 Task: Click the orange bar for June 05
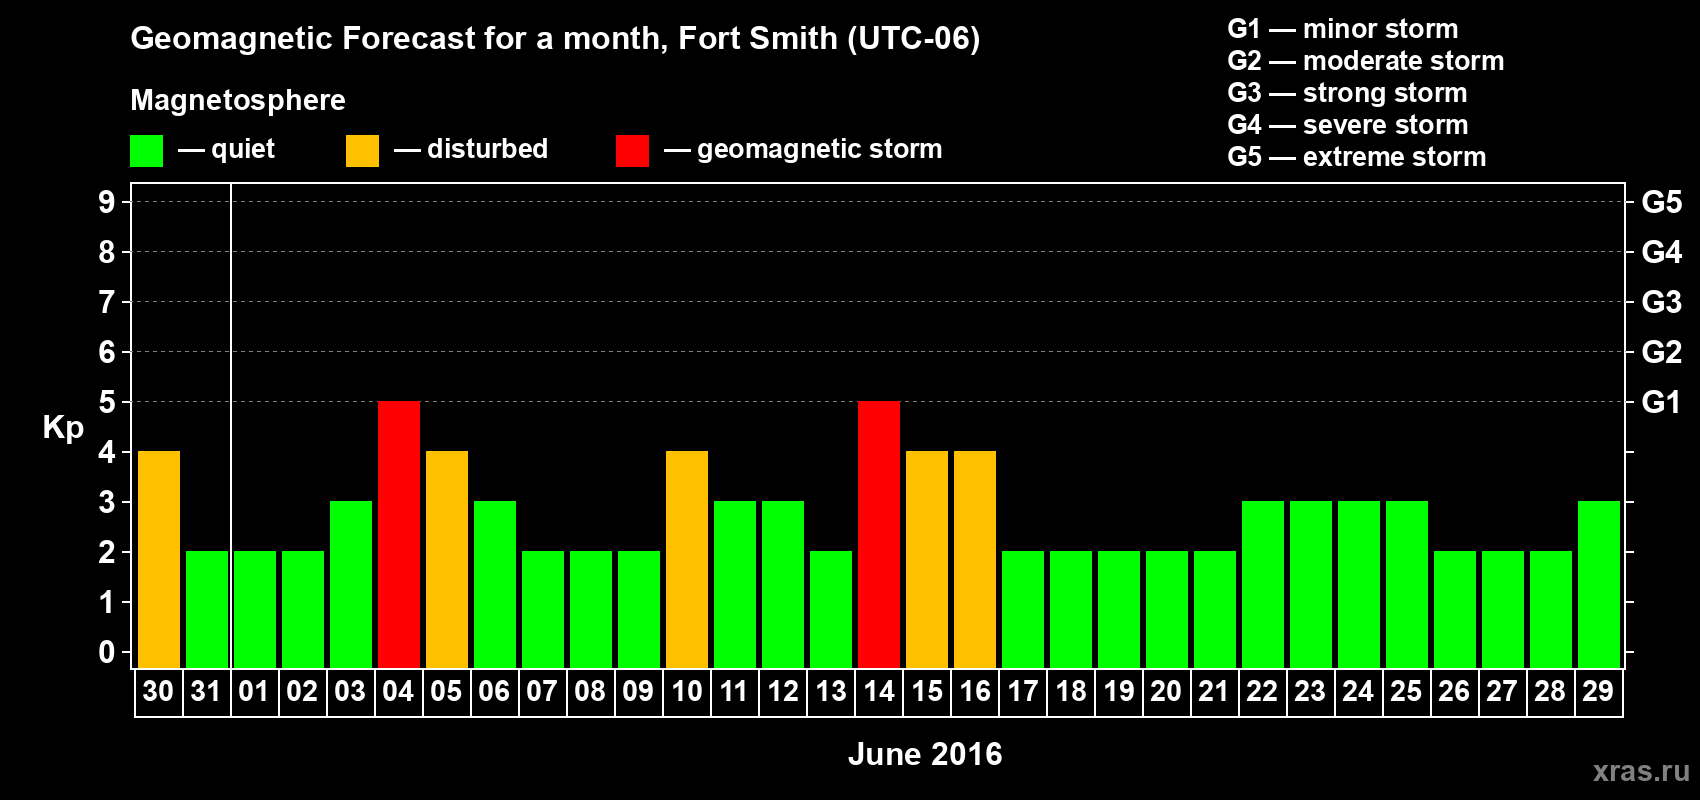tap(447, 560)
